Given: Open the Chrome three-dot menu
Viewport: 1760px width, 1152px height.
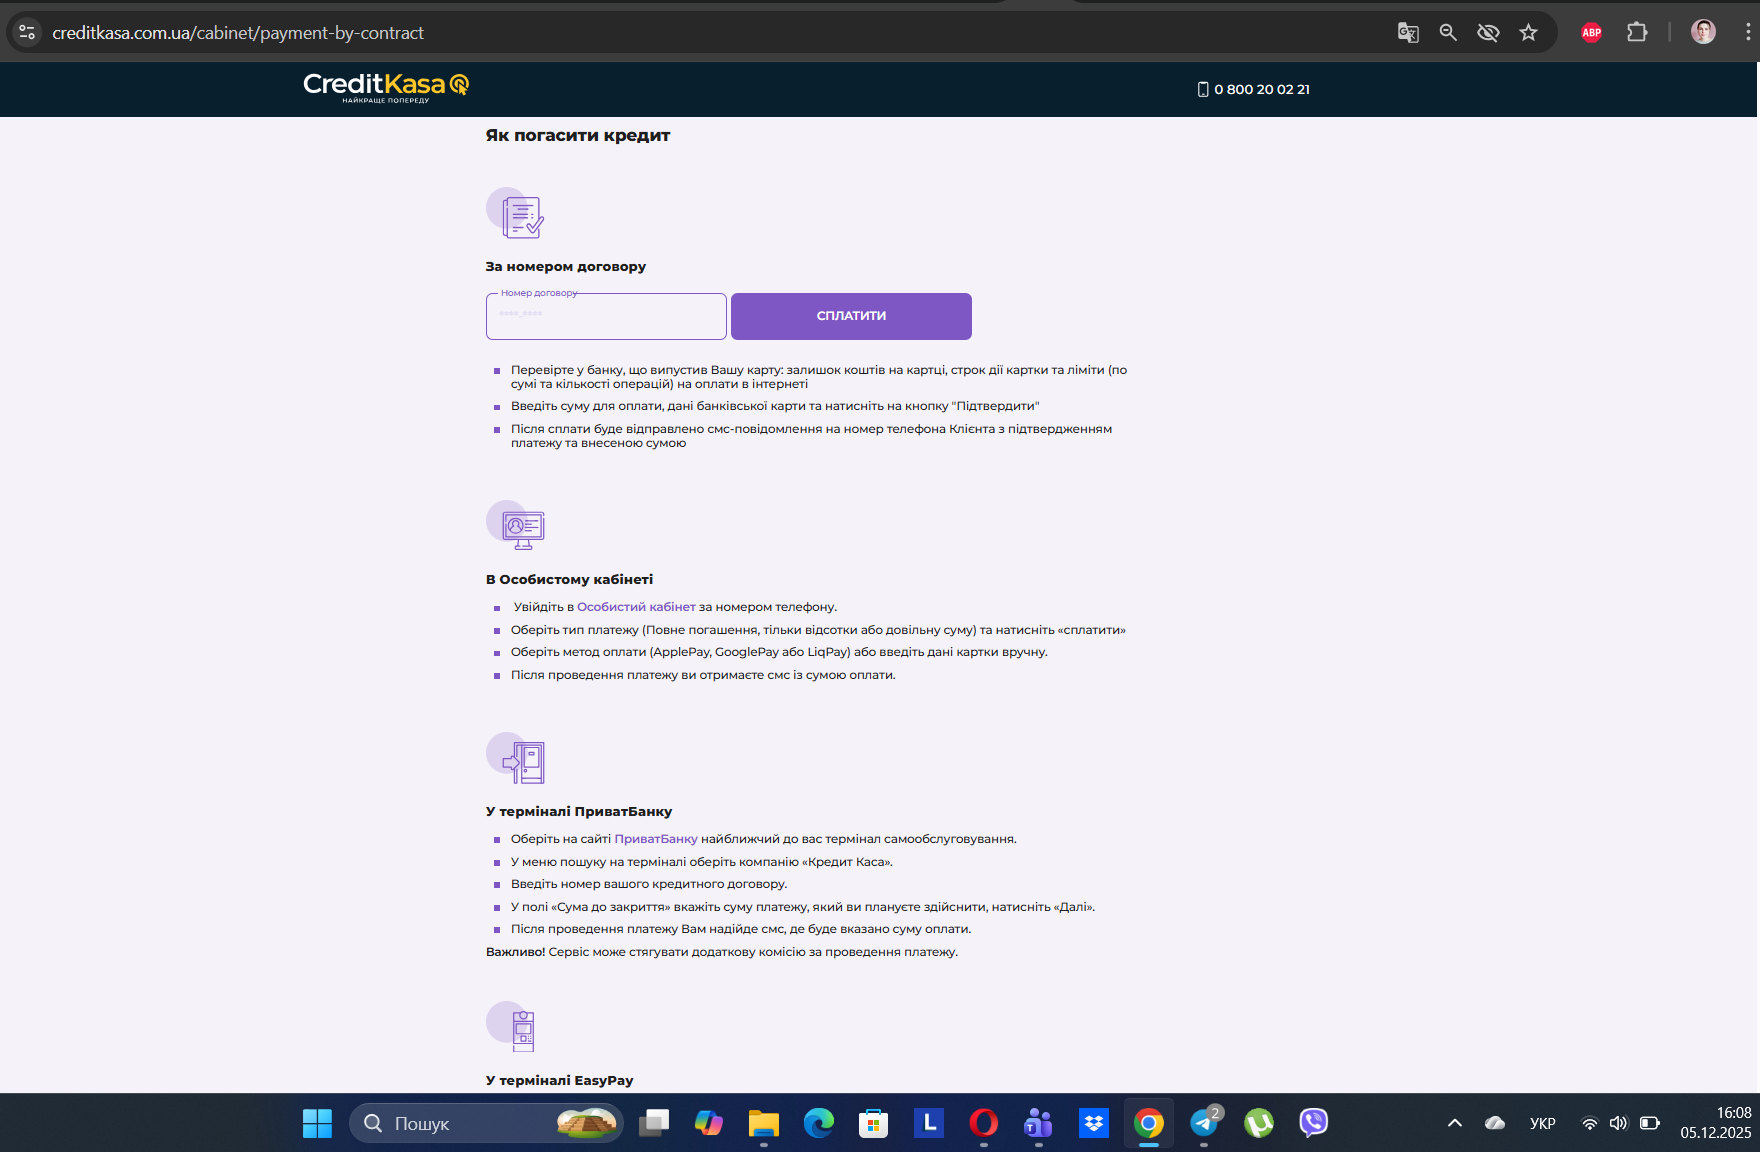Looking at the screenshot, I should pos(1747,33).
